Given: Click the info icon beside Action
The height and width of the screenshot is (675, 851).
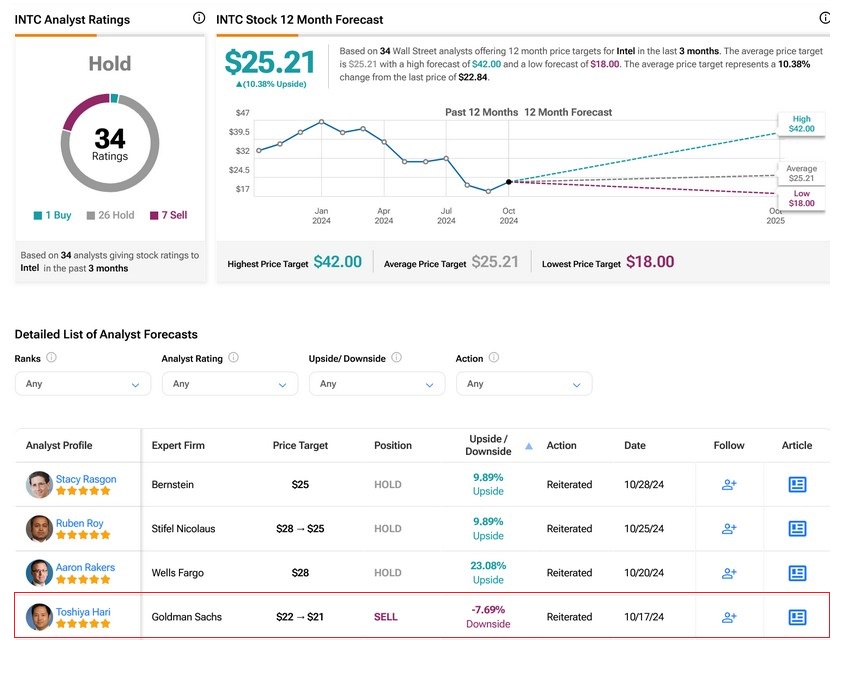Looking at the screenshot, I should [x=494, y=357].
